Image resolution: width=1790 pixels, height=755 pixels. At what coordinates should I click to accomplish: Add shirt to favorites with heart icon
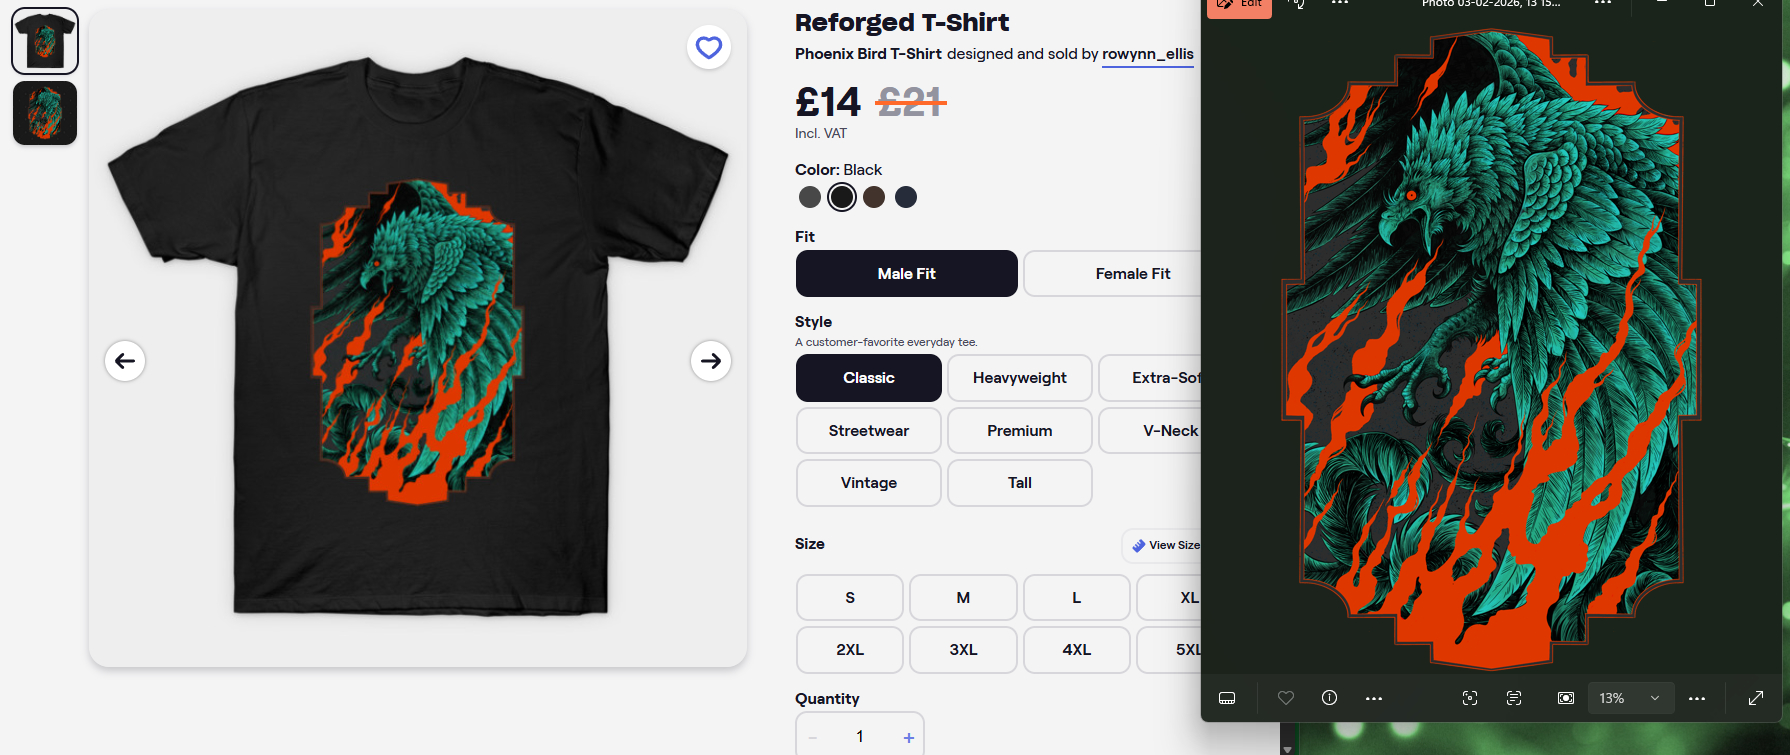coord(708,47)
